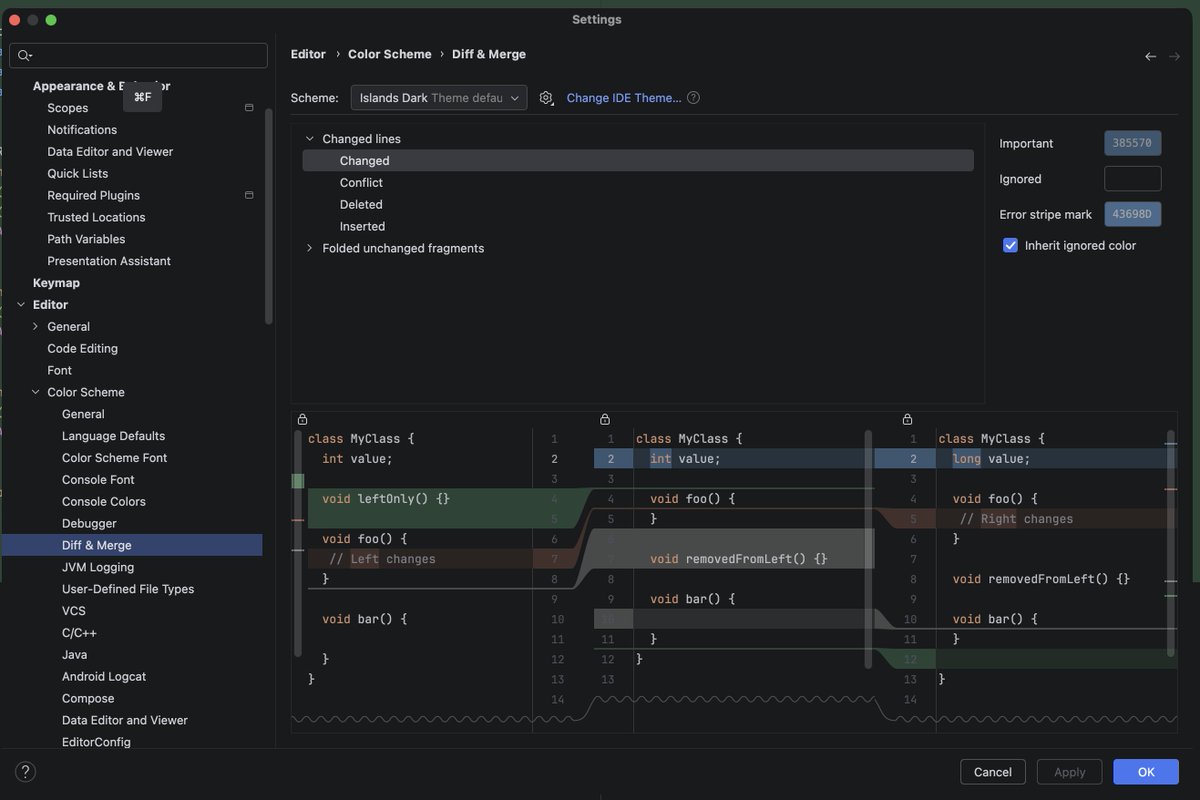
Task: Open Path Variables settings
Action: 86,239
